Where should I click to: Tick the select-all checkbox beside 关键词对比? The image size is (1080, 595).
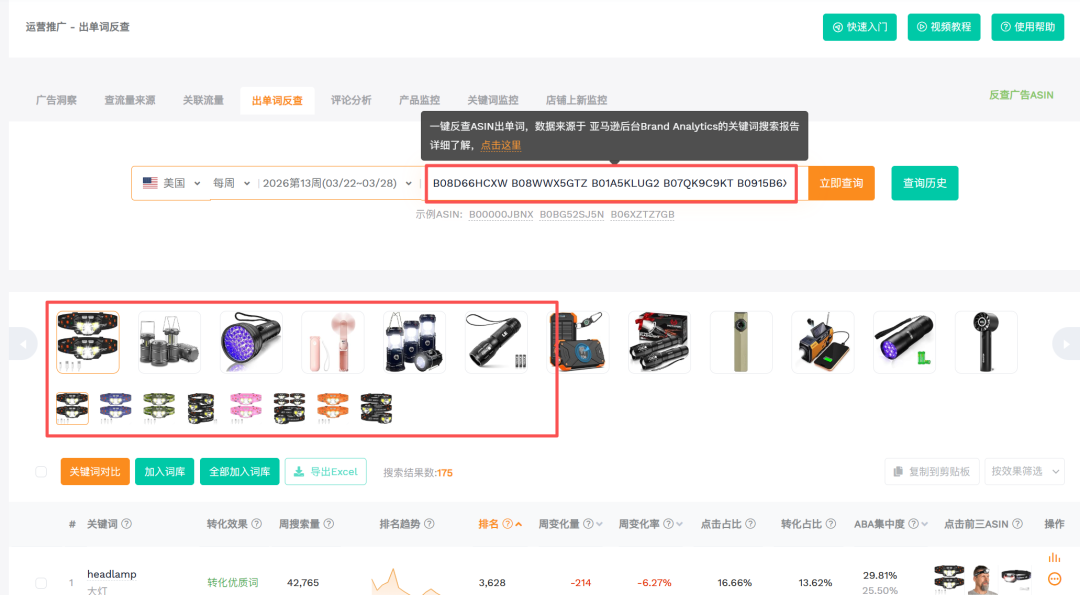41,472
